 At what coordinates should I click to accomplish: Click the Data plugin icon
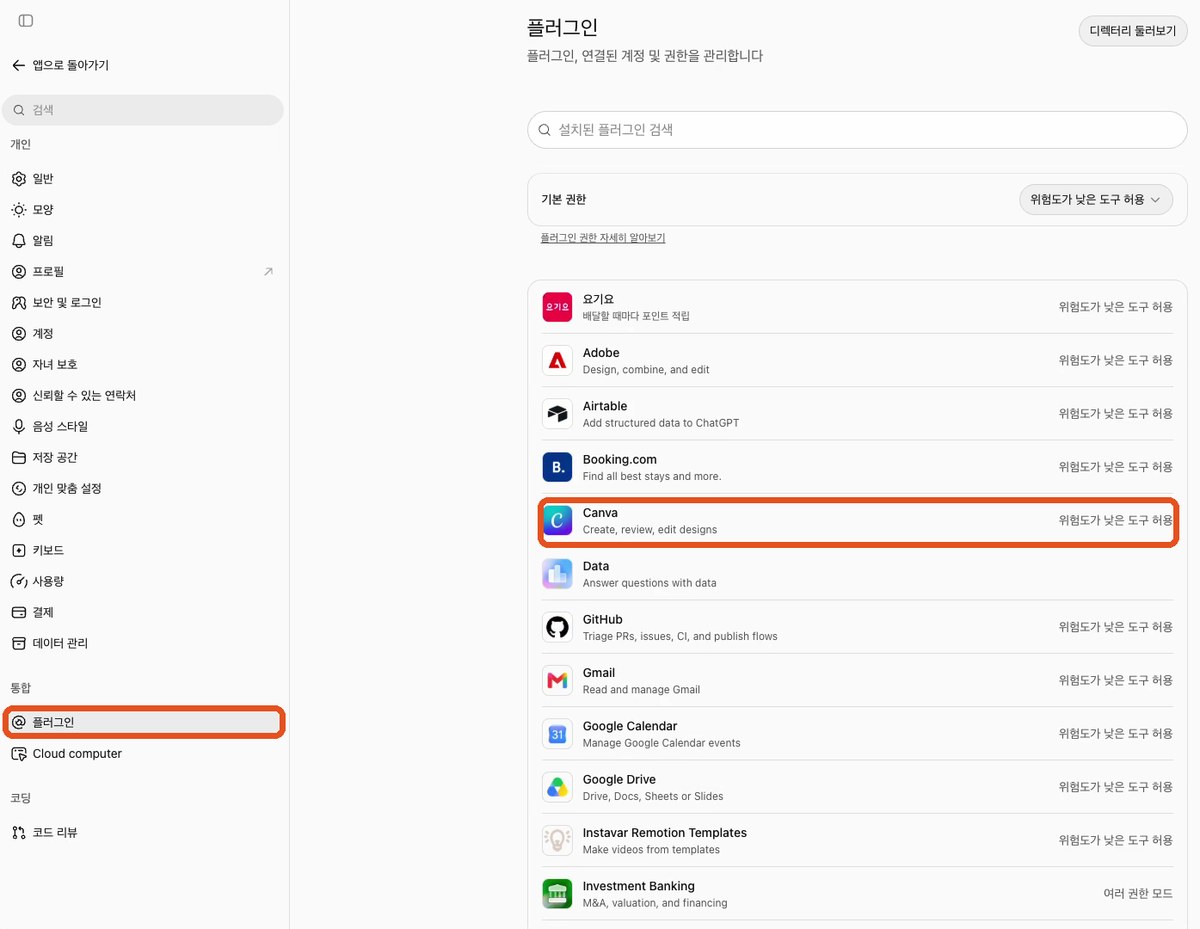[x=557, y=574]
